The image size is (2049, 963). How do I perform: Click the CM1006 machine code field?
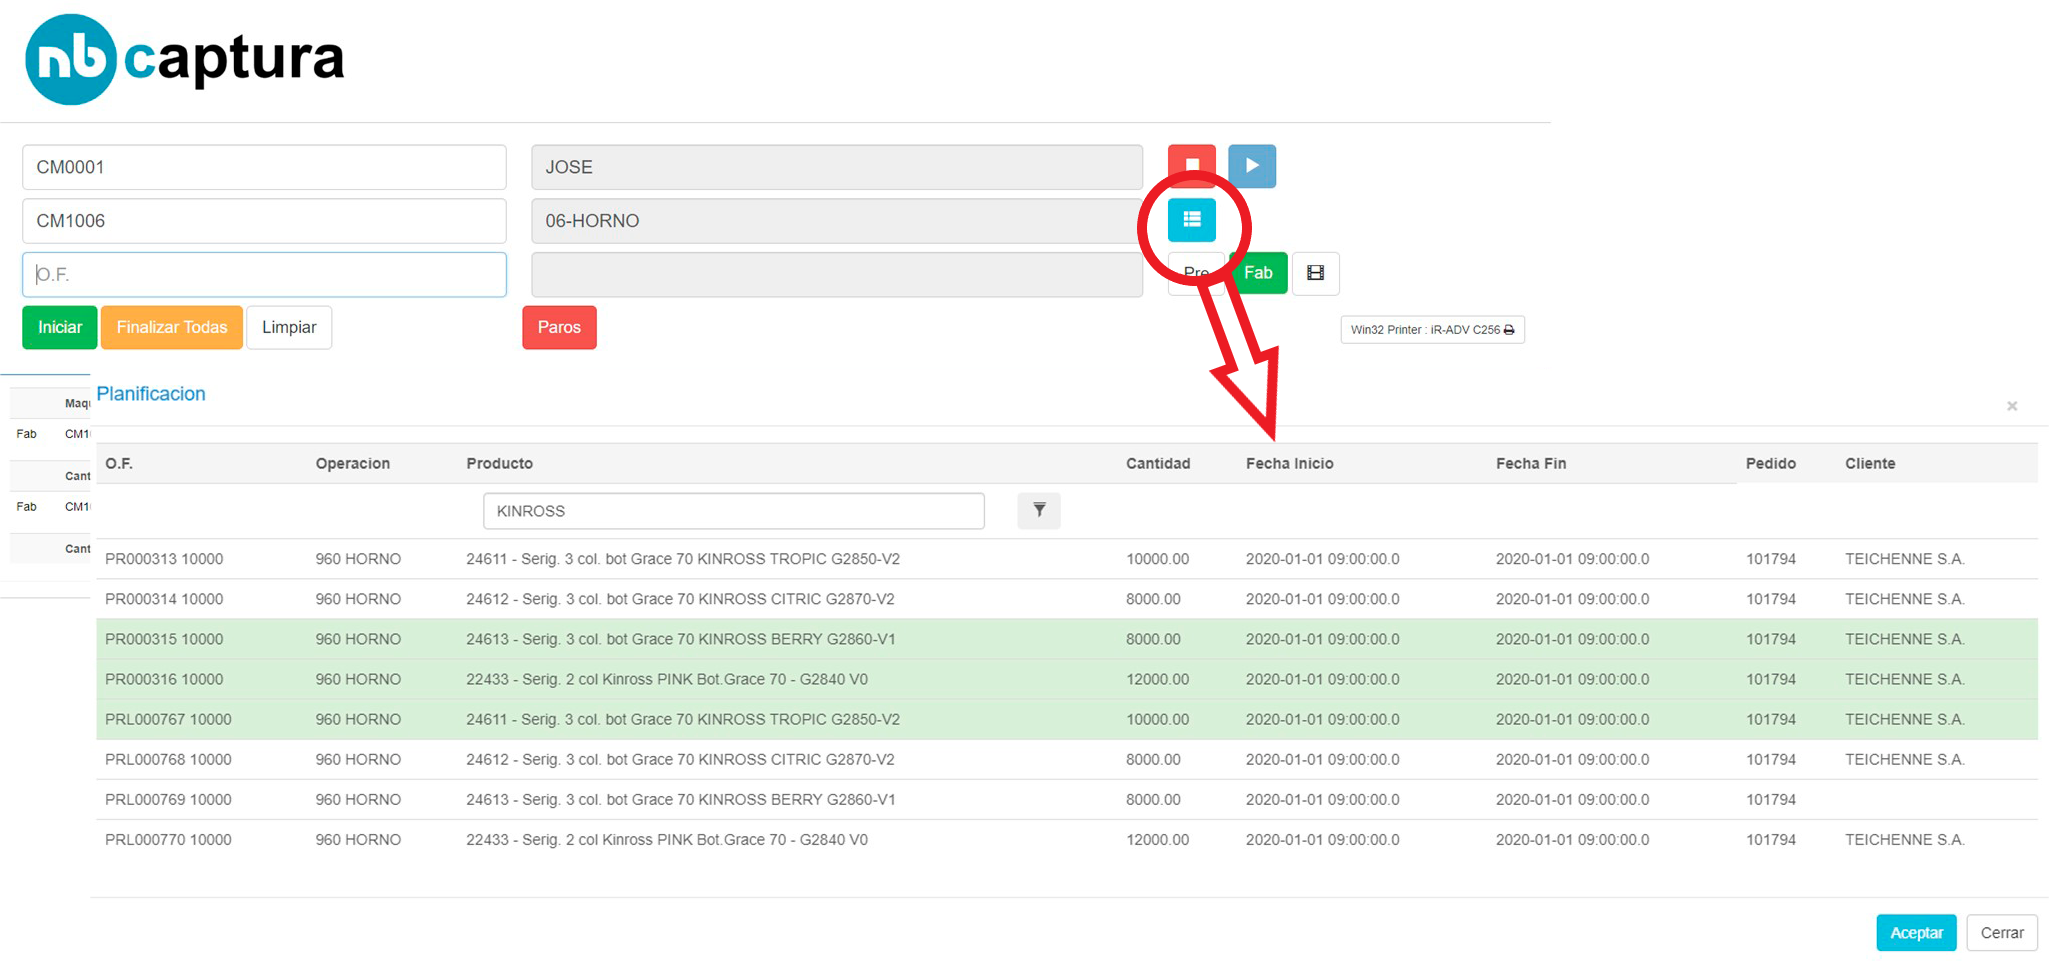pyautogui.click(x=264, y=221)
